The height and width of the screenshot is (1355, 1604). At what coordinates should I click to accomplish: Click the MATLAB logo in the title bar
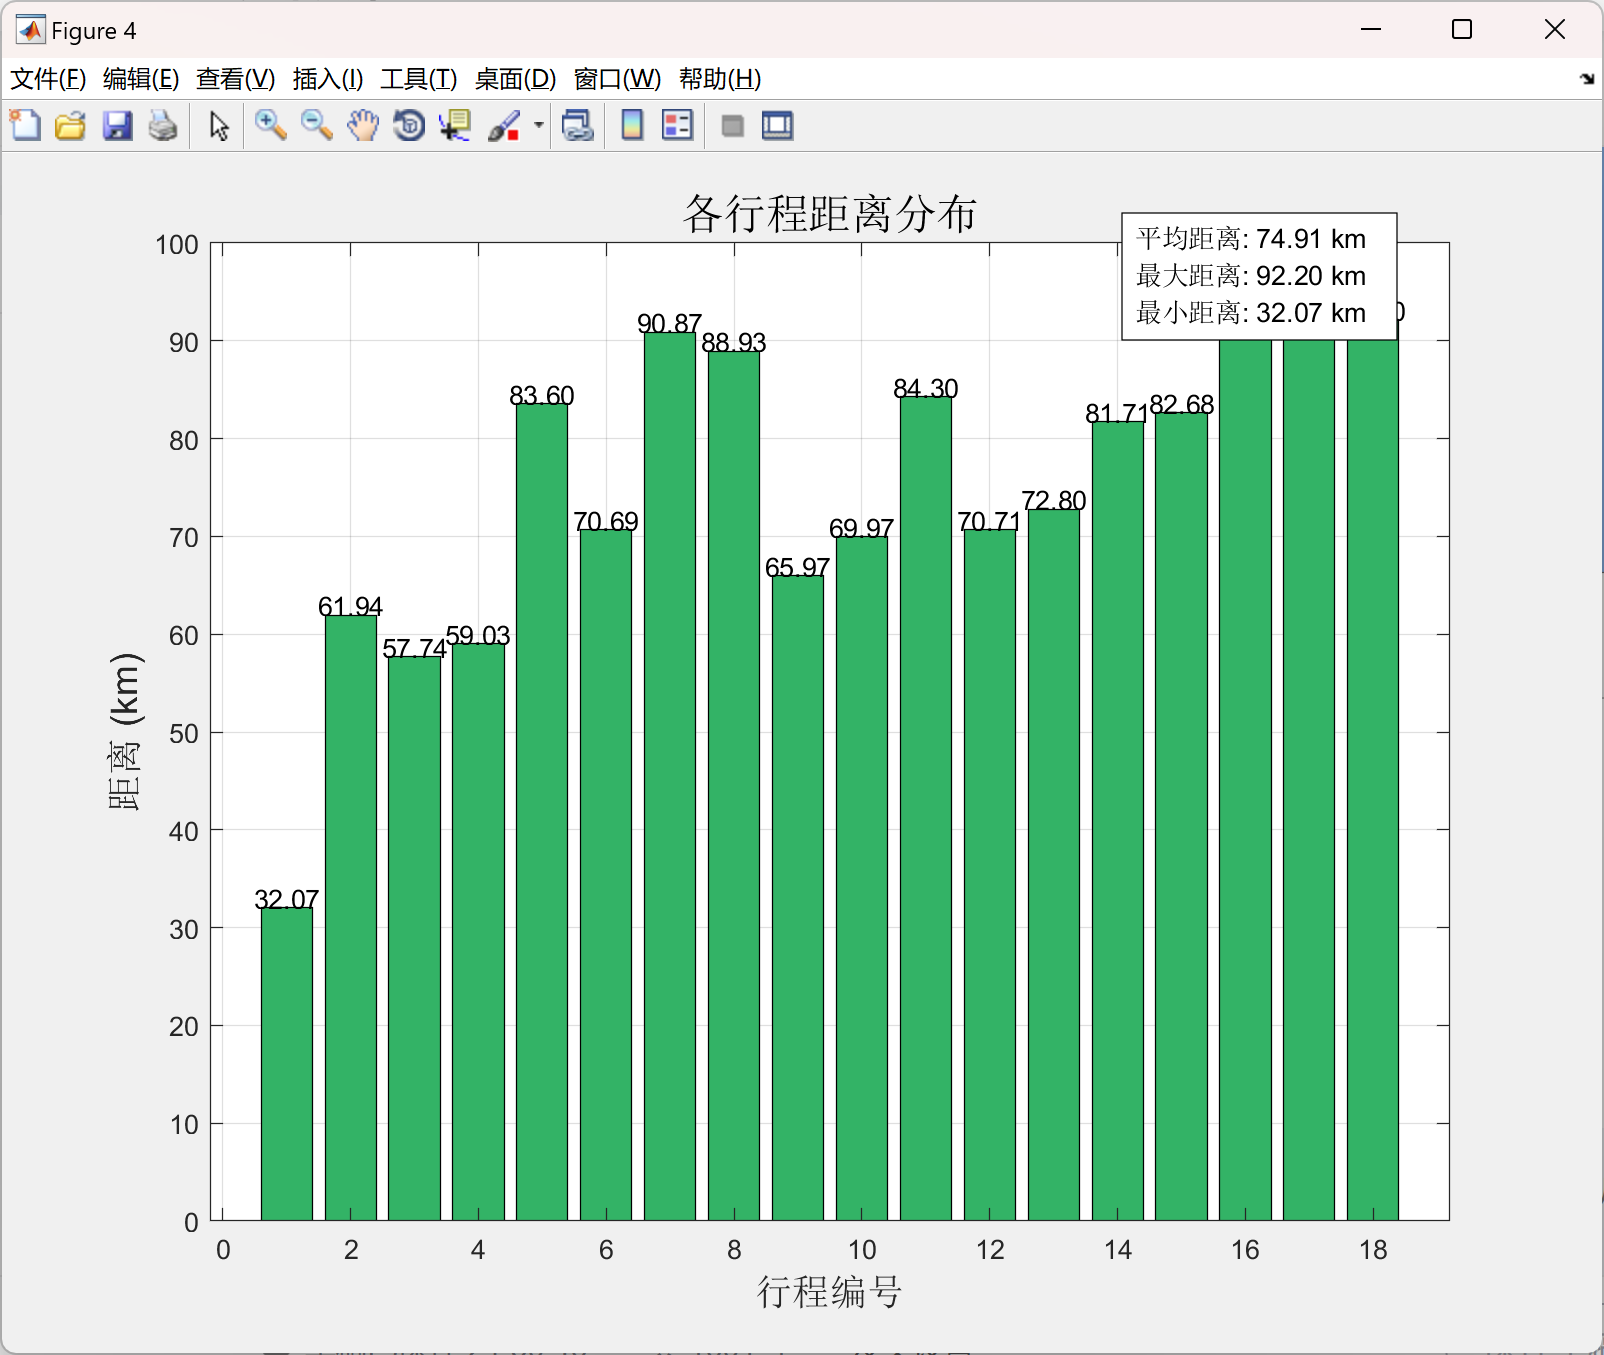[x=30, y=30]
